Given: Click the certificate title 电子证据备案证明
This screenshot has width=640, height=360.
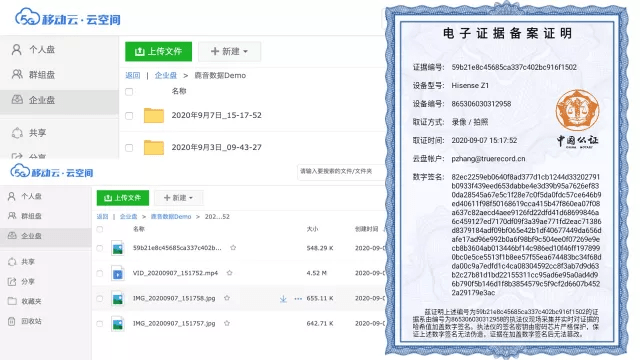Looking at the screenshot, I should [x=507, y=33].
